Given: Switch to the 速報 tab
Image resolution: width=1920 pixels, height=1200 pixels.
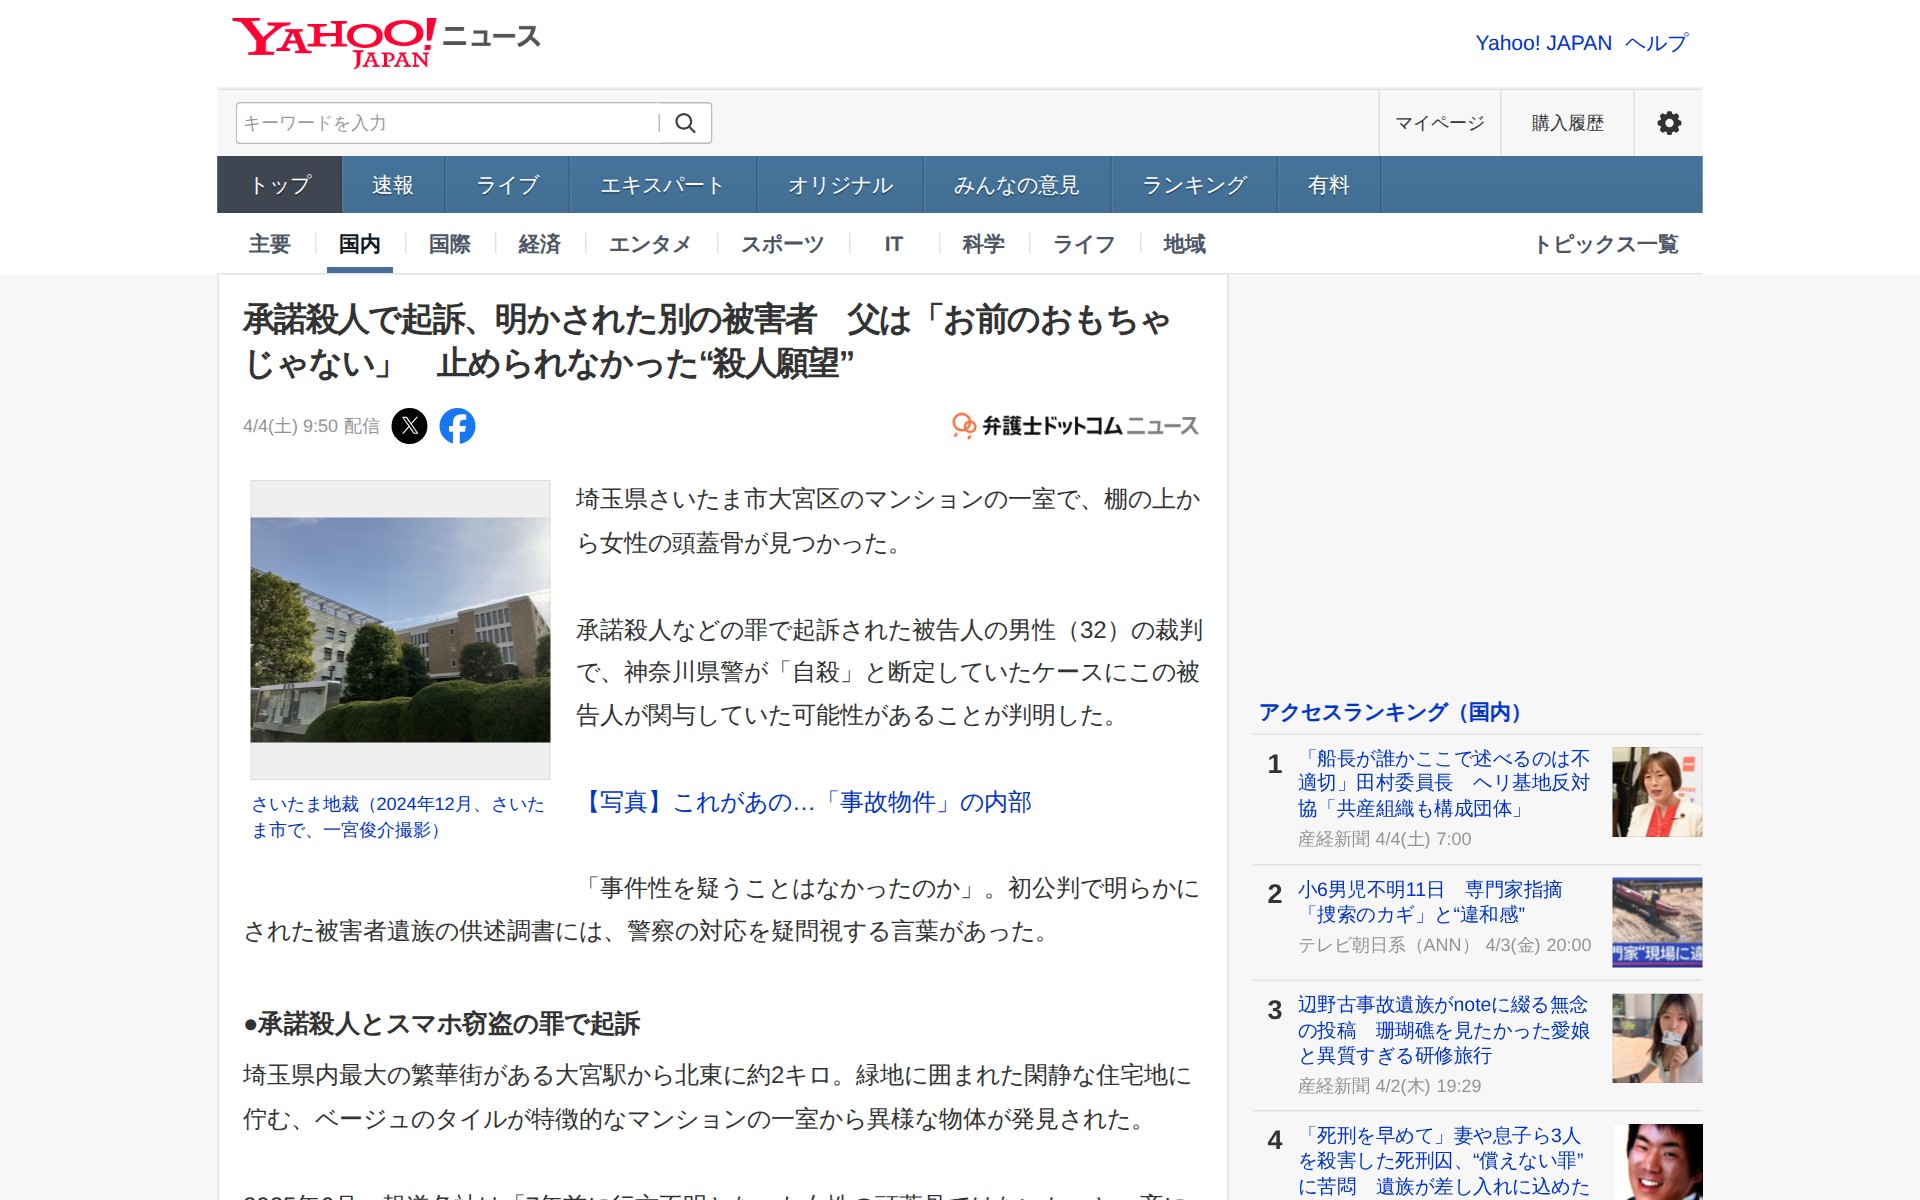Looking at the screenshot, I should coord(392,185).
